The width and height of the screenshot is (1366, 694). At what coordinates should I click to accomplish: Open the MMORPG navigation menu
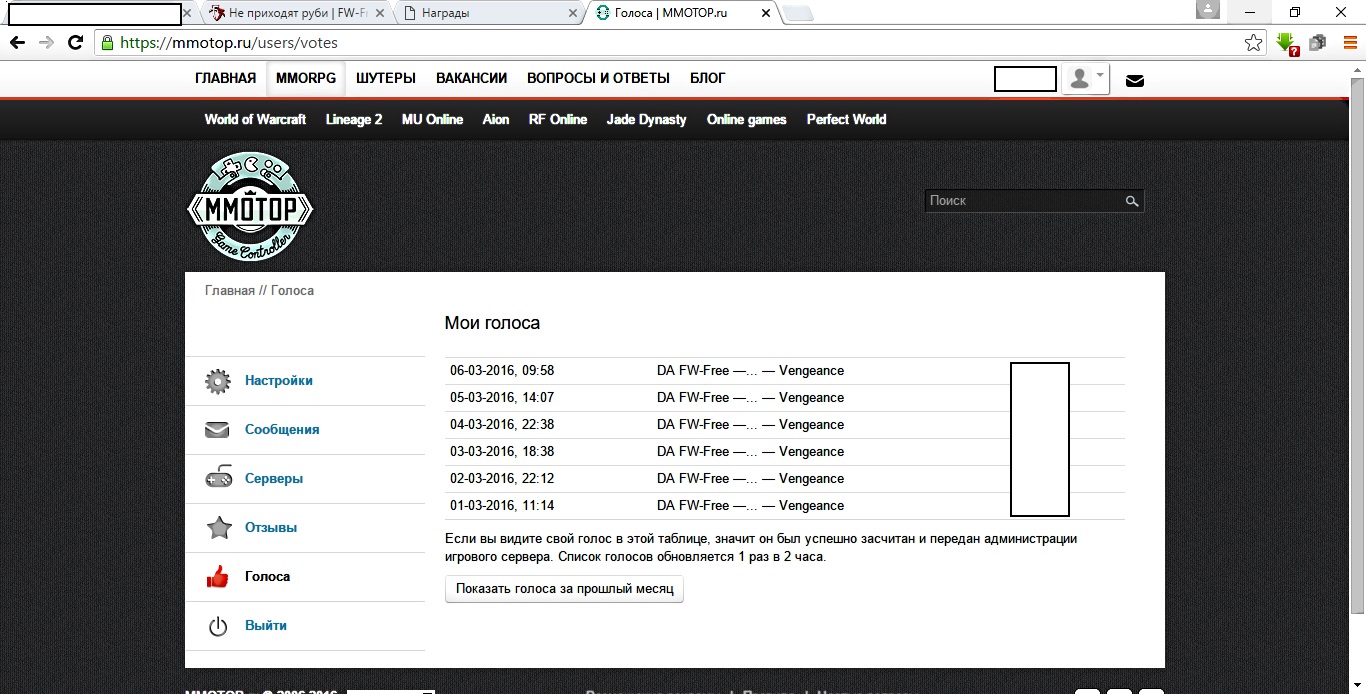tap(306, 78)
